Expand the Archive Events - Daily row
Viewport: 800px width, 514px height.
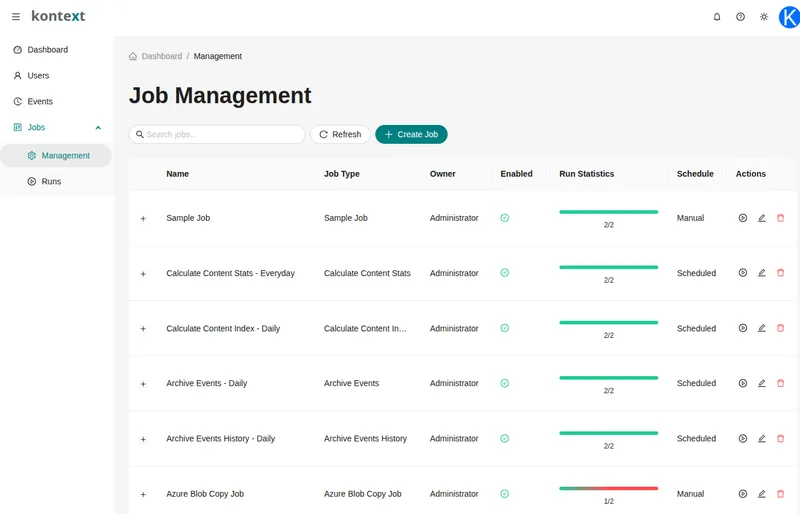pos(143,384)
